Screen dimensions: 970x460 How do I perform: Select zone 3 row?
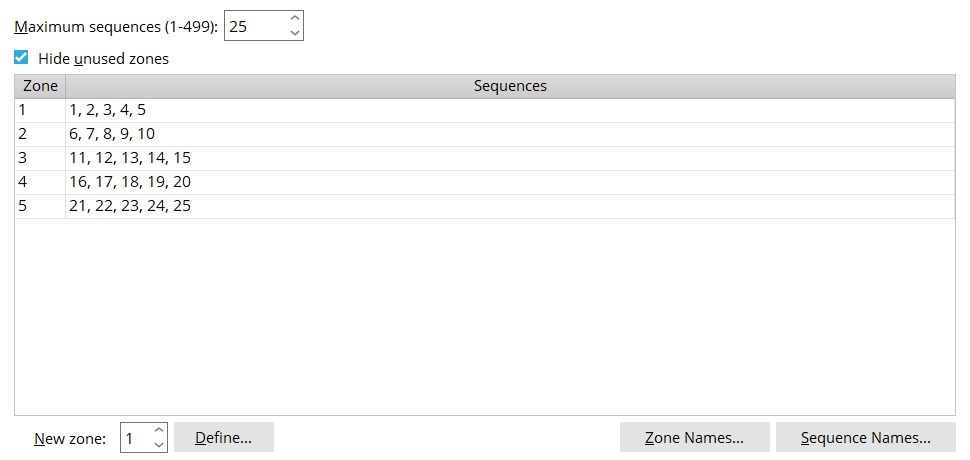tap(485, 158)
